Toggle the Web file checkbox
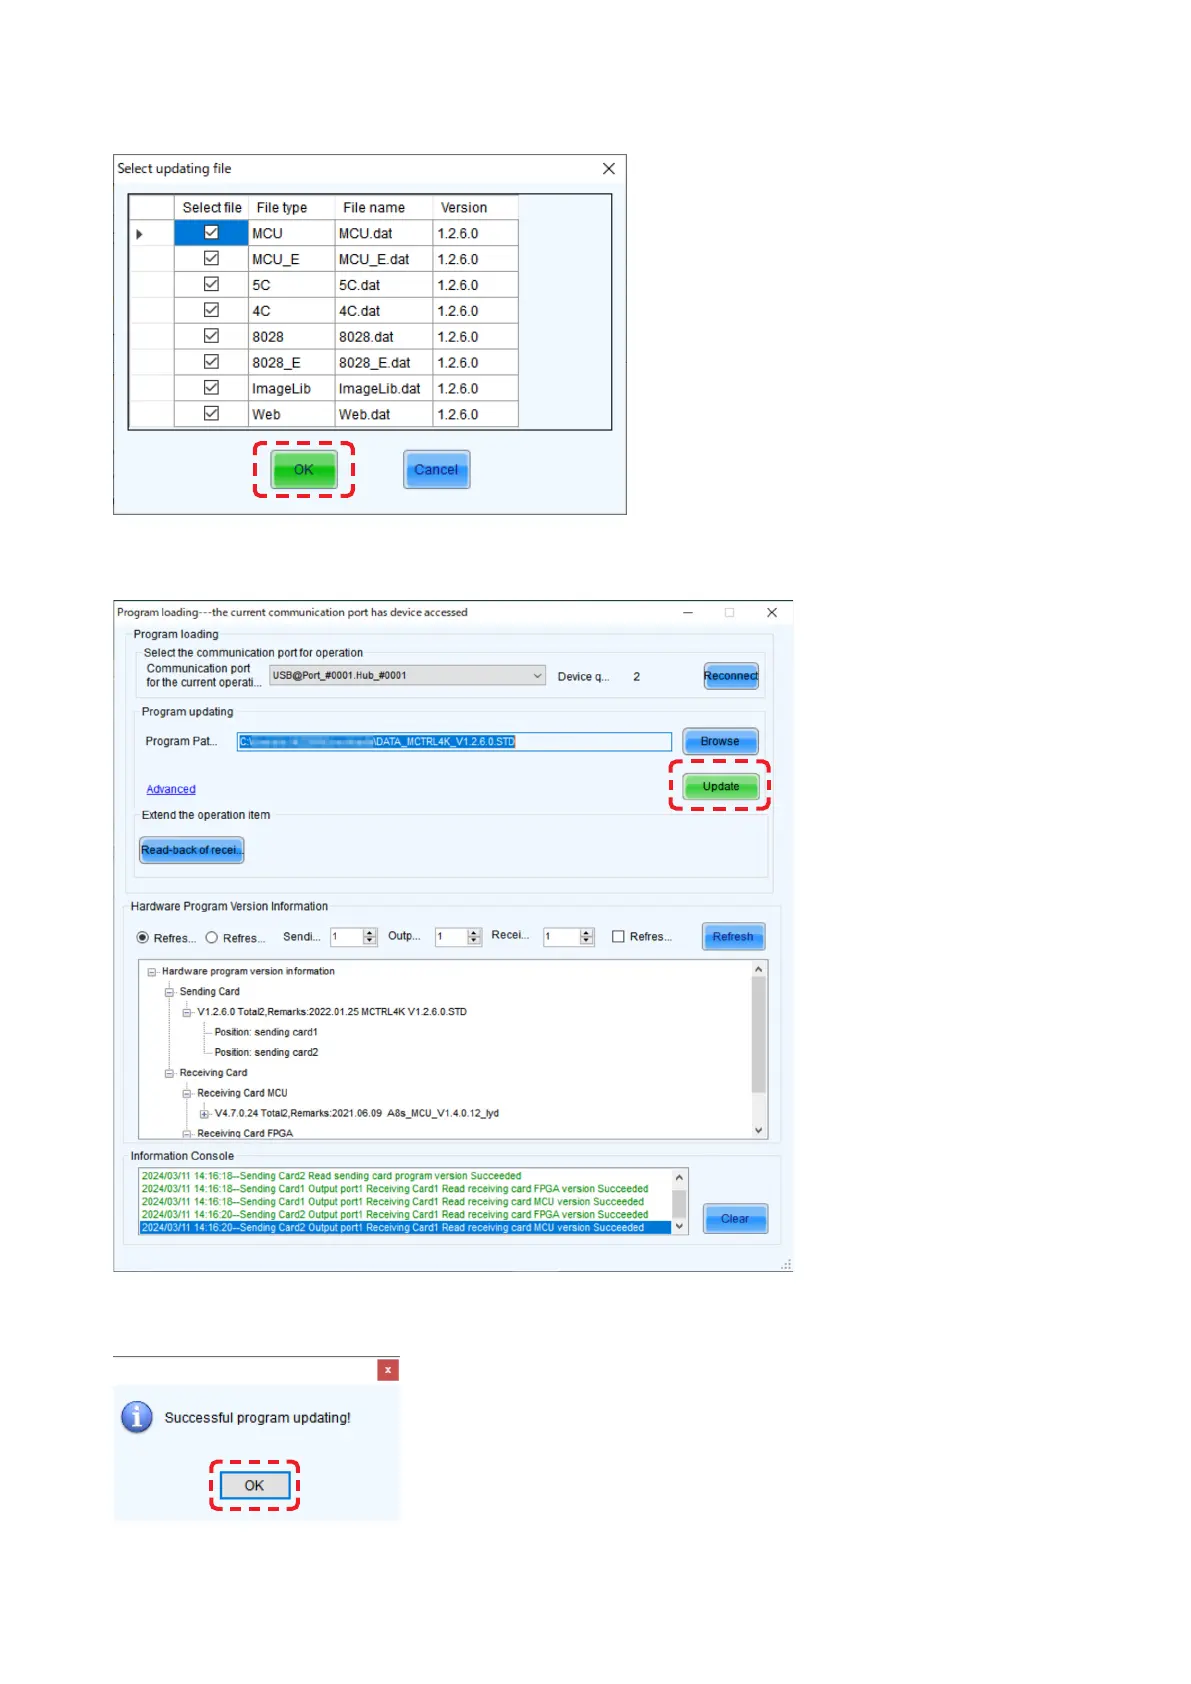The width and height of the screenshot is (1191, 1684). (x=211, y=414)
